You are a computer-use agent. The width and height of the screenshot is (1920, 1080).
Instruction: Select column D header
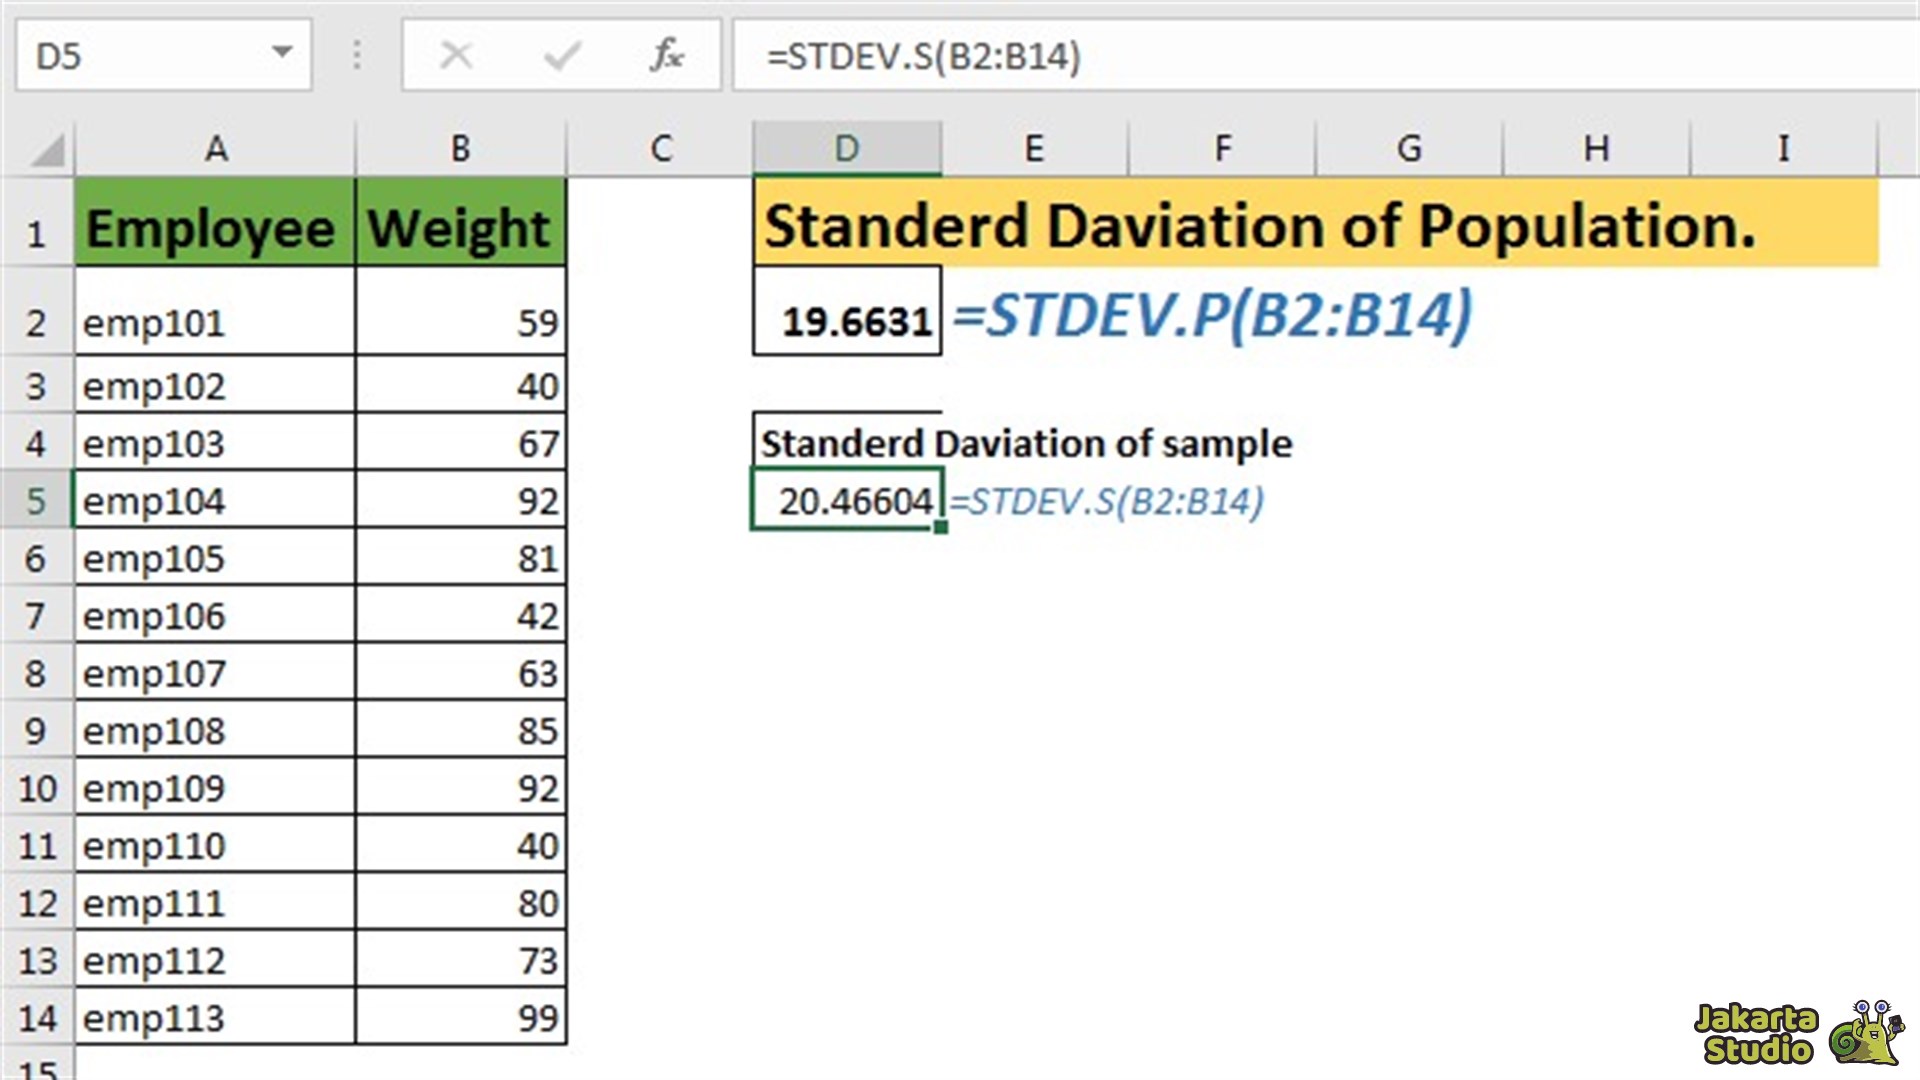click(846, 149)
